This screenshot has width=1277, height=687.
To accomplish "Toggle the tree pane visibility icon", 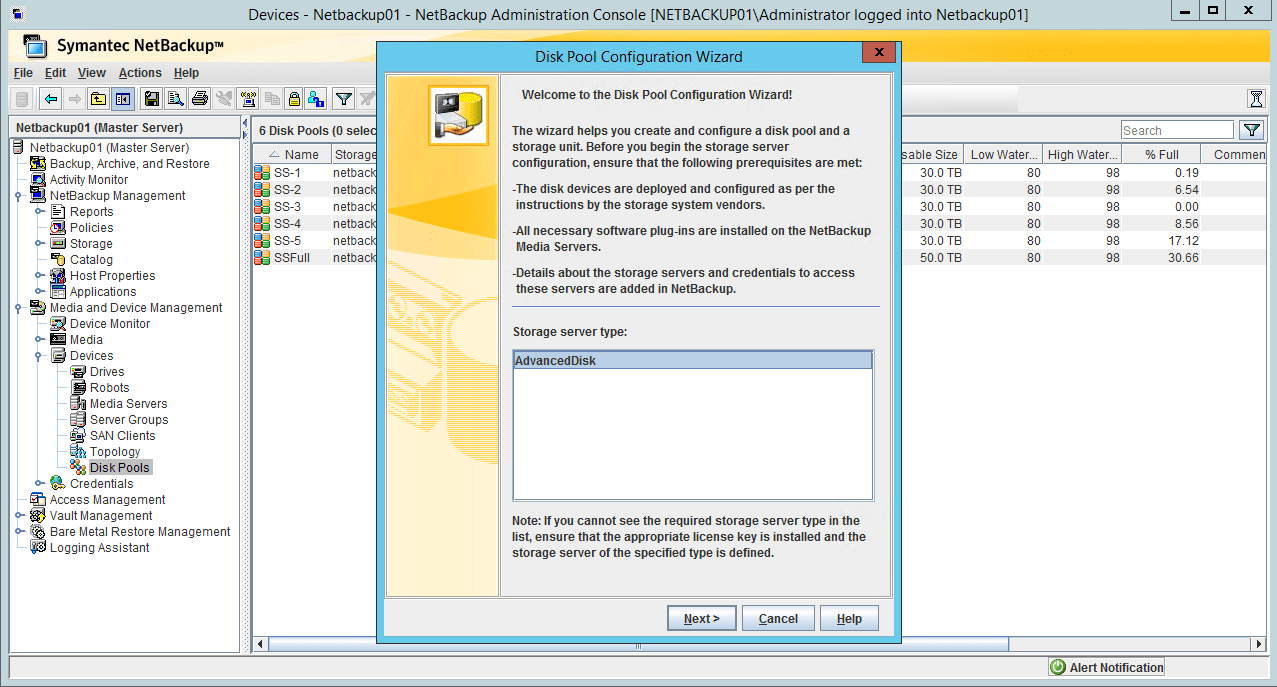I will (120, 98).
